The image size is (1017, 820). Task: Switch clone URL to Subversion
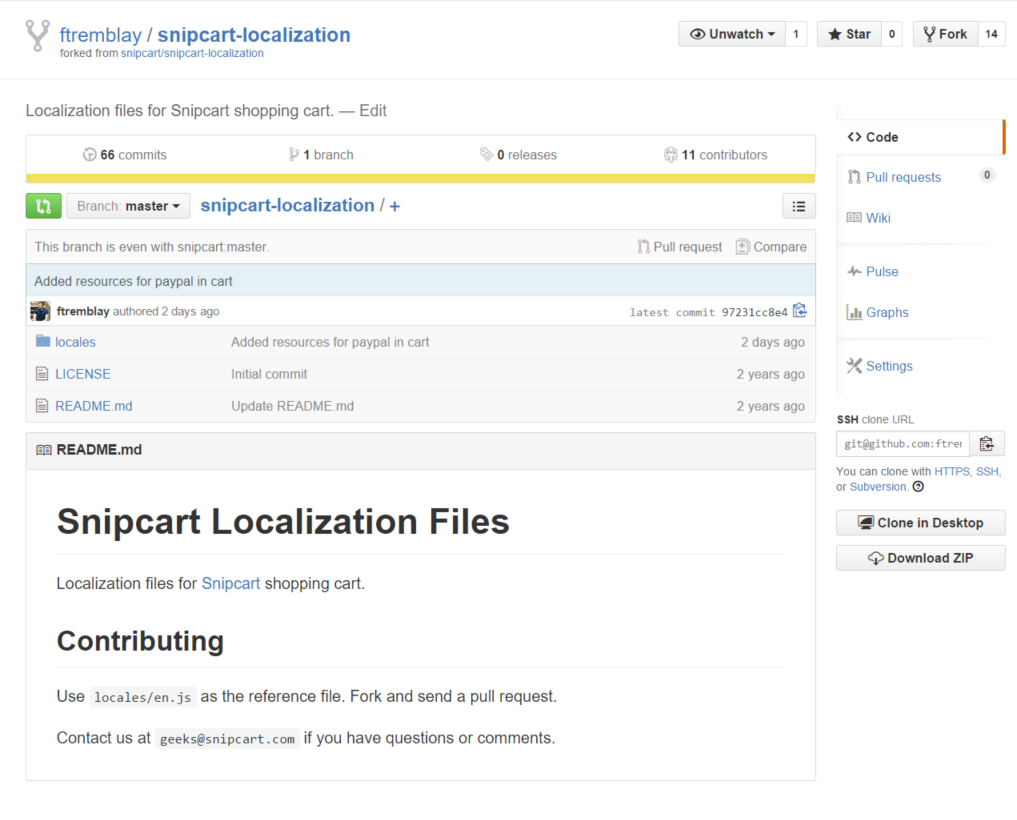click(x=878, y=487)
